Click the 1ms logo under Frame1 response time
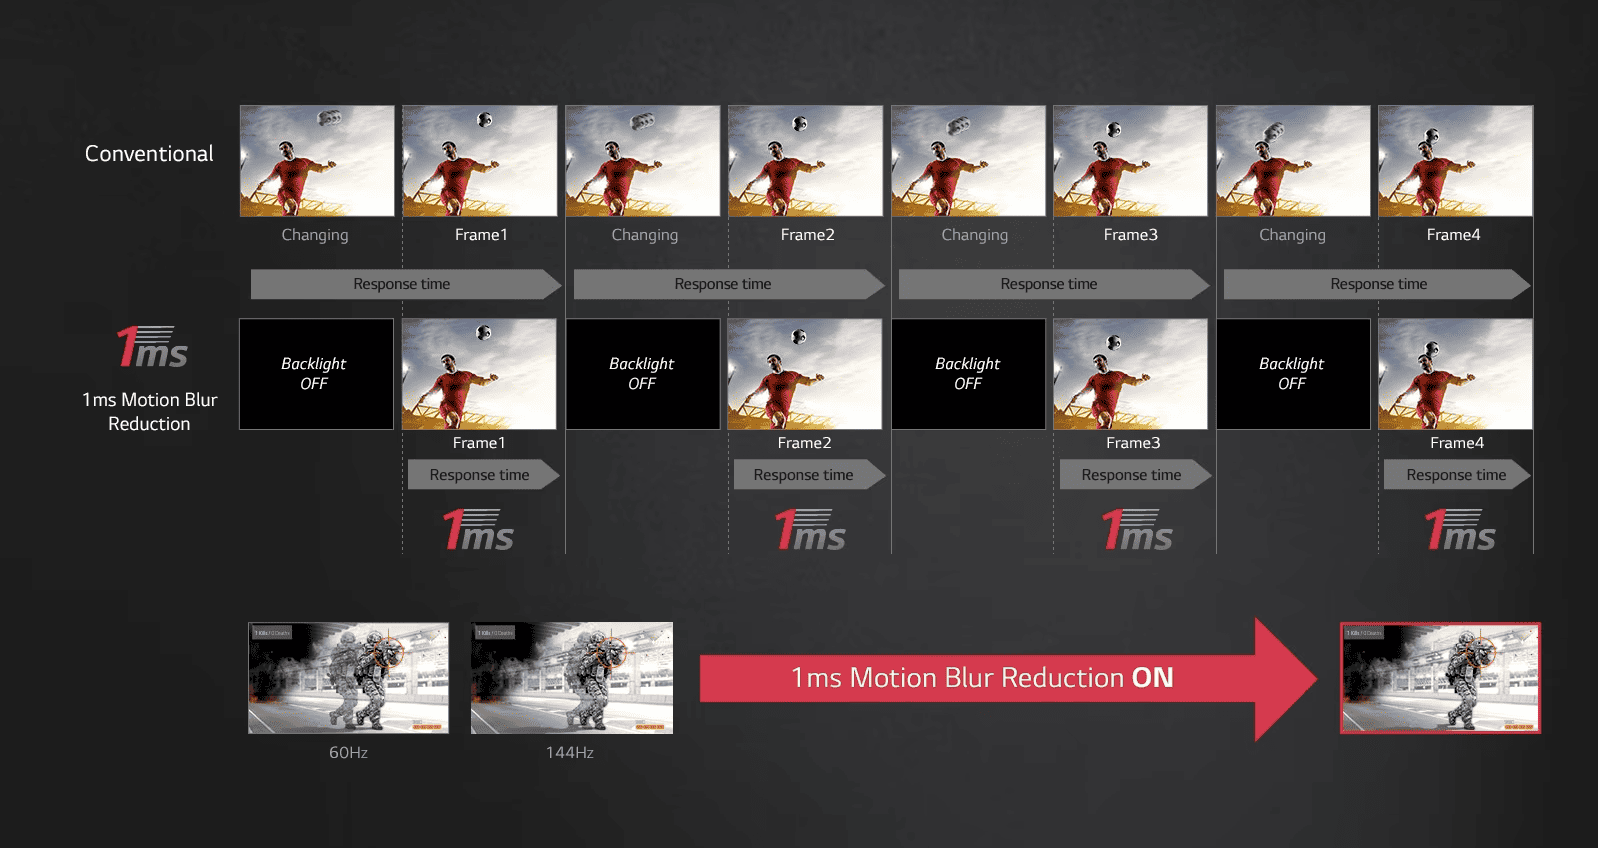 click(478, 530)
